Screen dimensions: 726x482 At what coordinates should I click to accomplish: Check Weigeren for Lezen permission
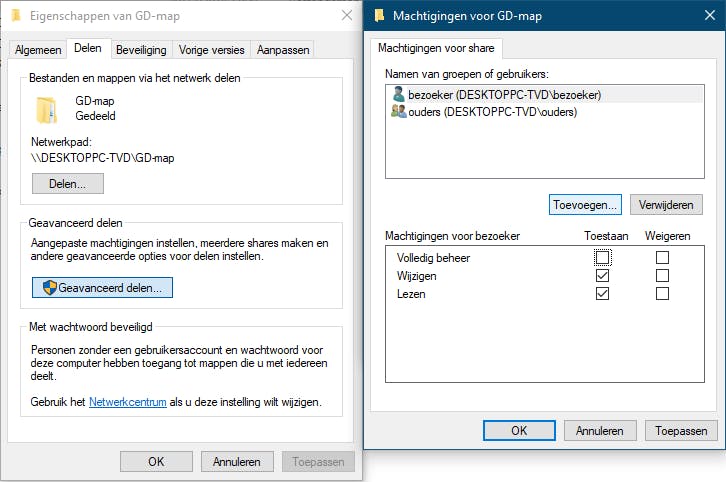pyautogui.click(x=662, y=294)
